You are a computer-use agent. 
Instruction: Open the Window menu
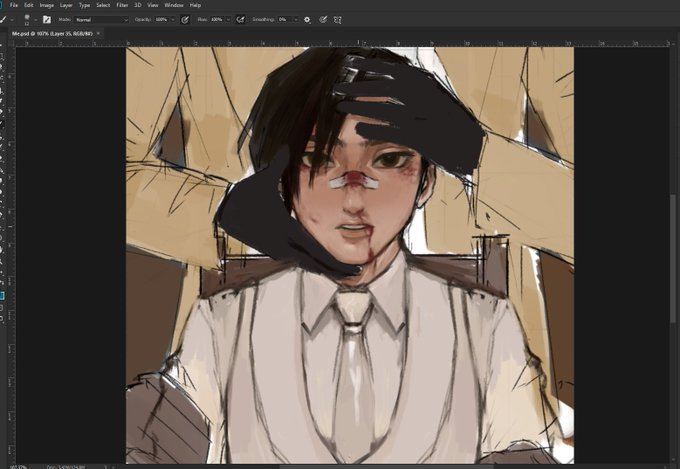[173, 5]
